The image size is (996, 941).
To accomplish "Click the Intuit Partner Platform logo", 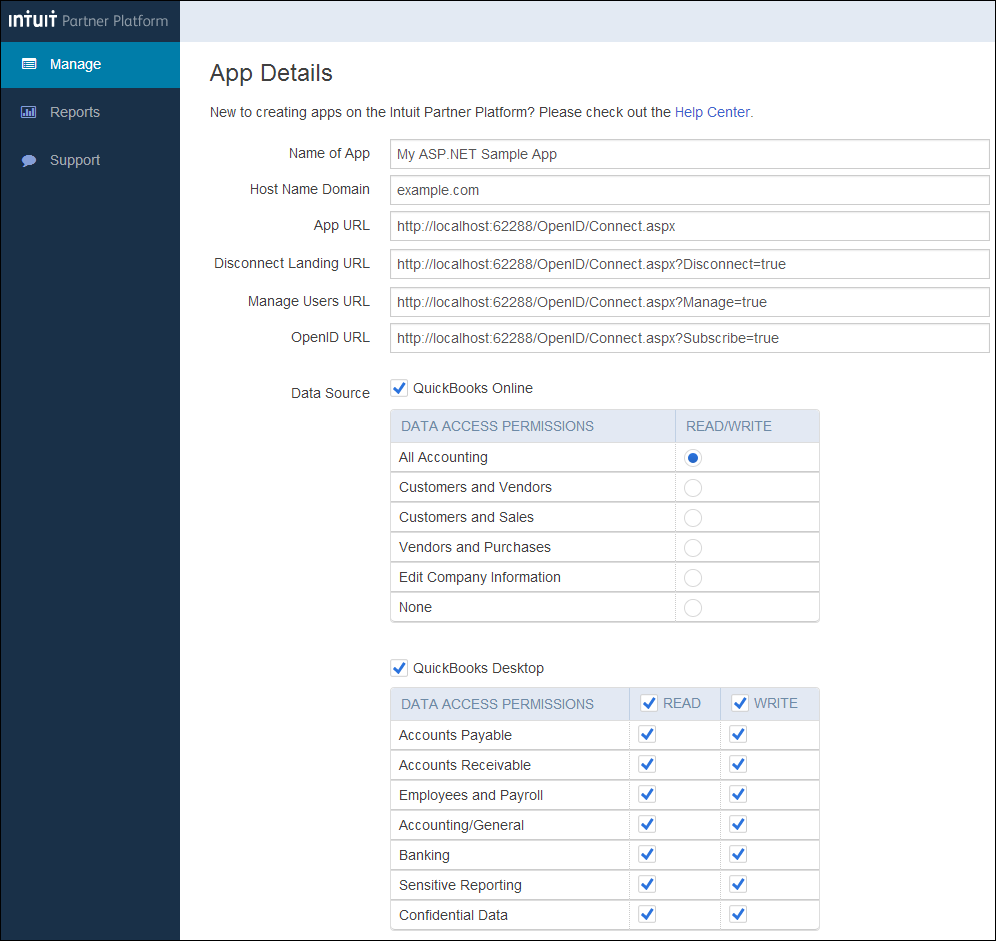I will 88,20.
